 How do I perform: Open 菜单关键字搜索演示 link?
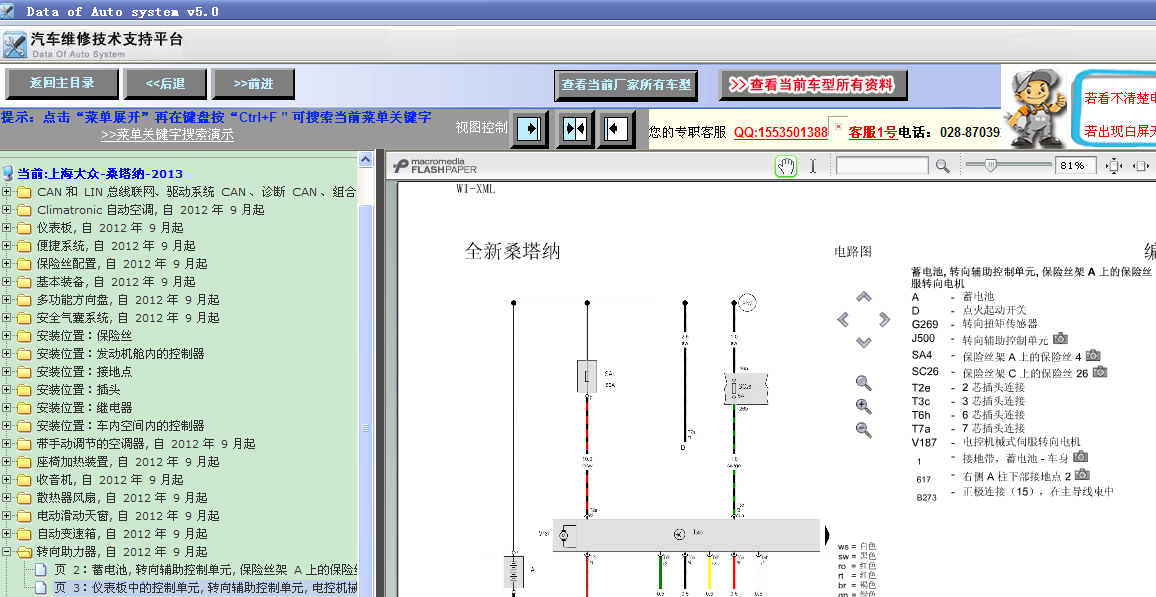[x=167, y=135]
